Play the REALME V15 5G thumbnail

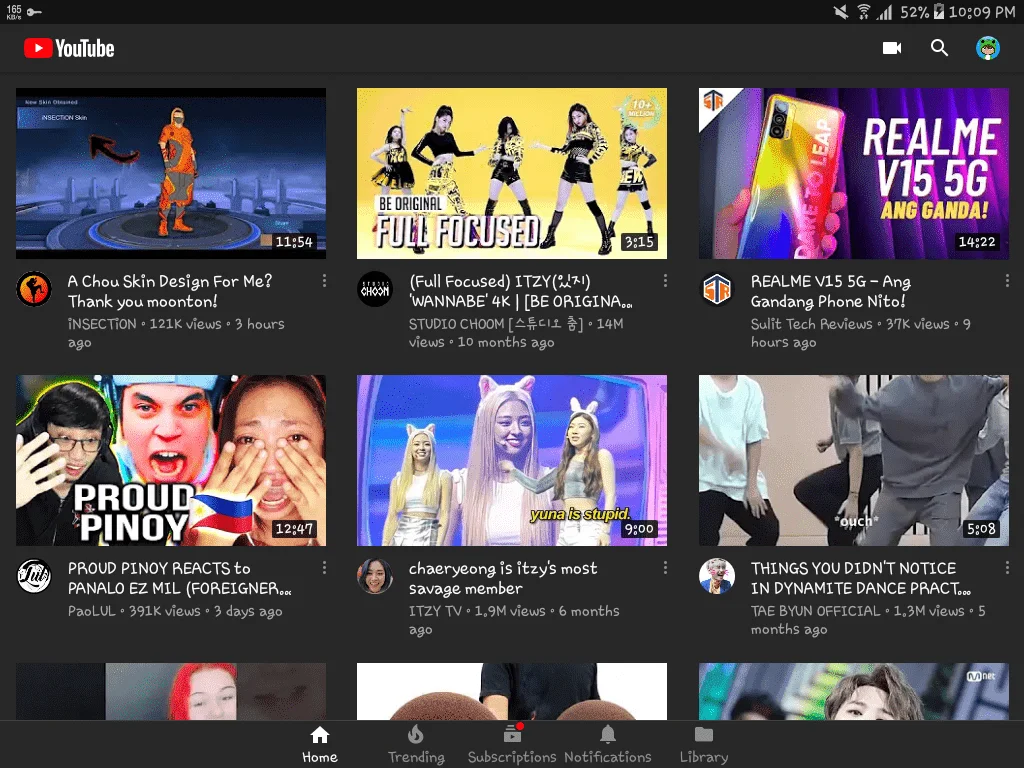click(854, 174)
